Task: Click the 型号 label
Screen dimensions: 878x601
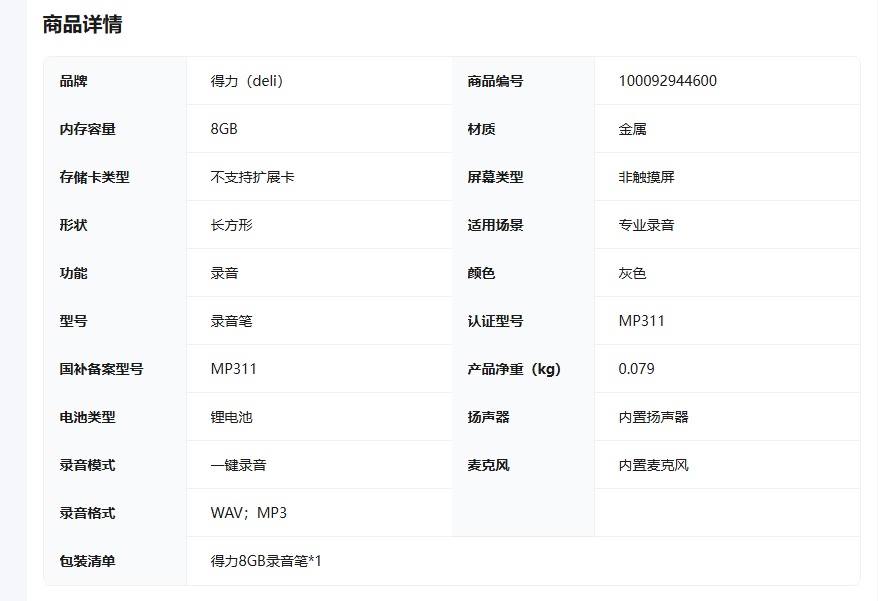Action: click(x=73, y=322)
